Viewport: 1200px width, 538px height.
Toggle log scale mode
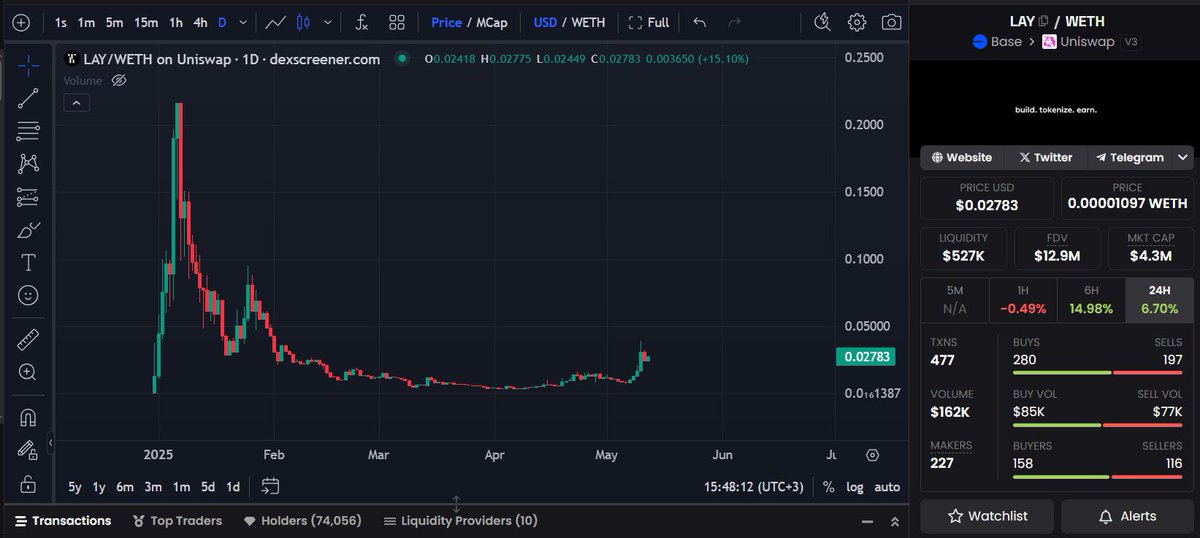point(855,487)
